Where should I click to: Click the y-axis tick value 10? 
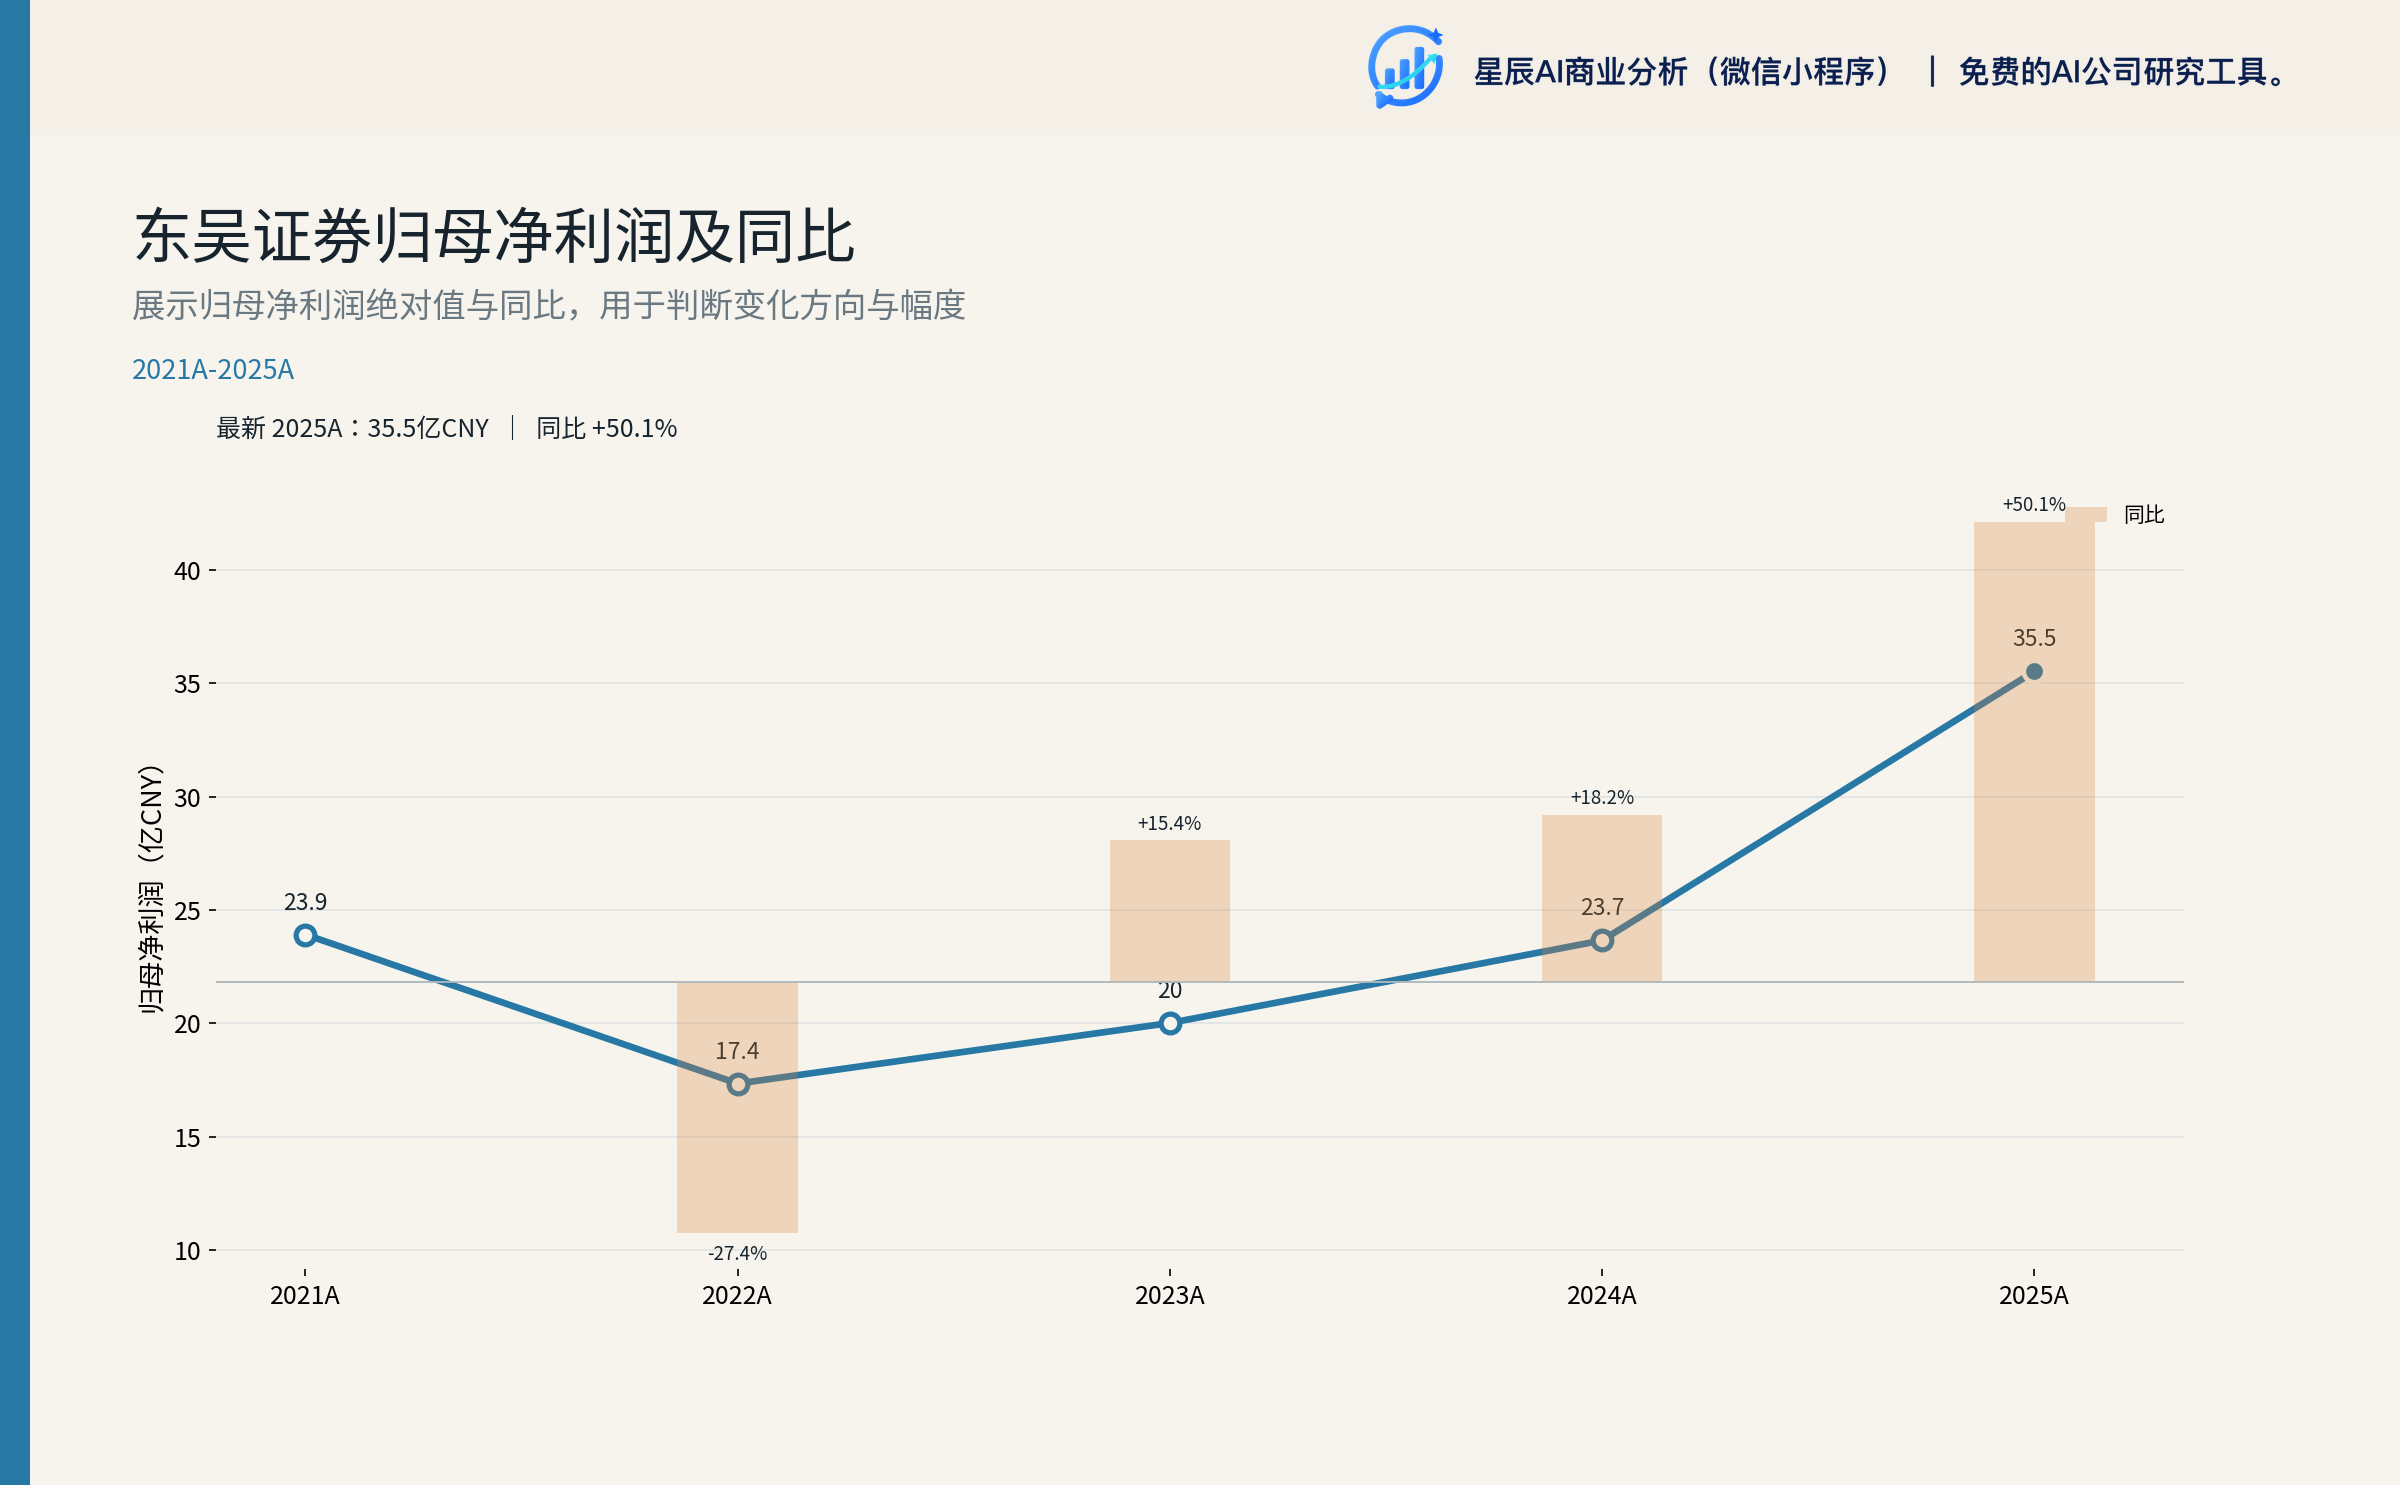(x=187, y=1251)
